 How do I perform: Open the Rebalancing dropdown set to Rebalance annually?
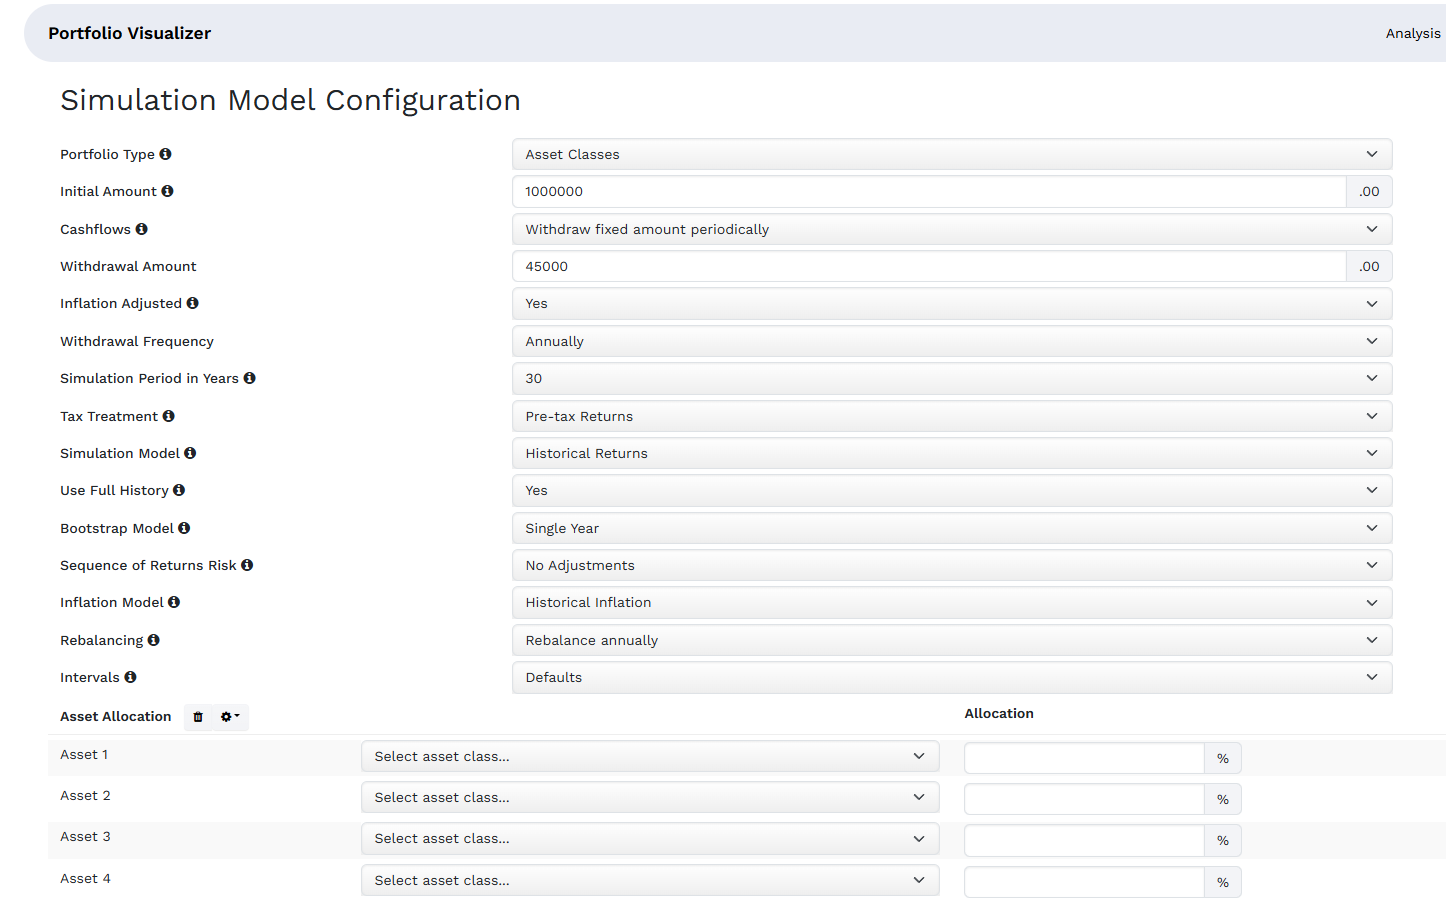click(x=951, y=640)
